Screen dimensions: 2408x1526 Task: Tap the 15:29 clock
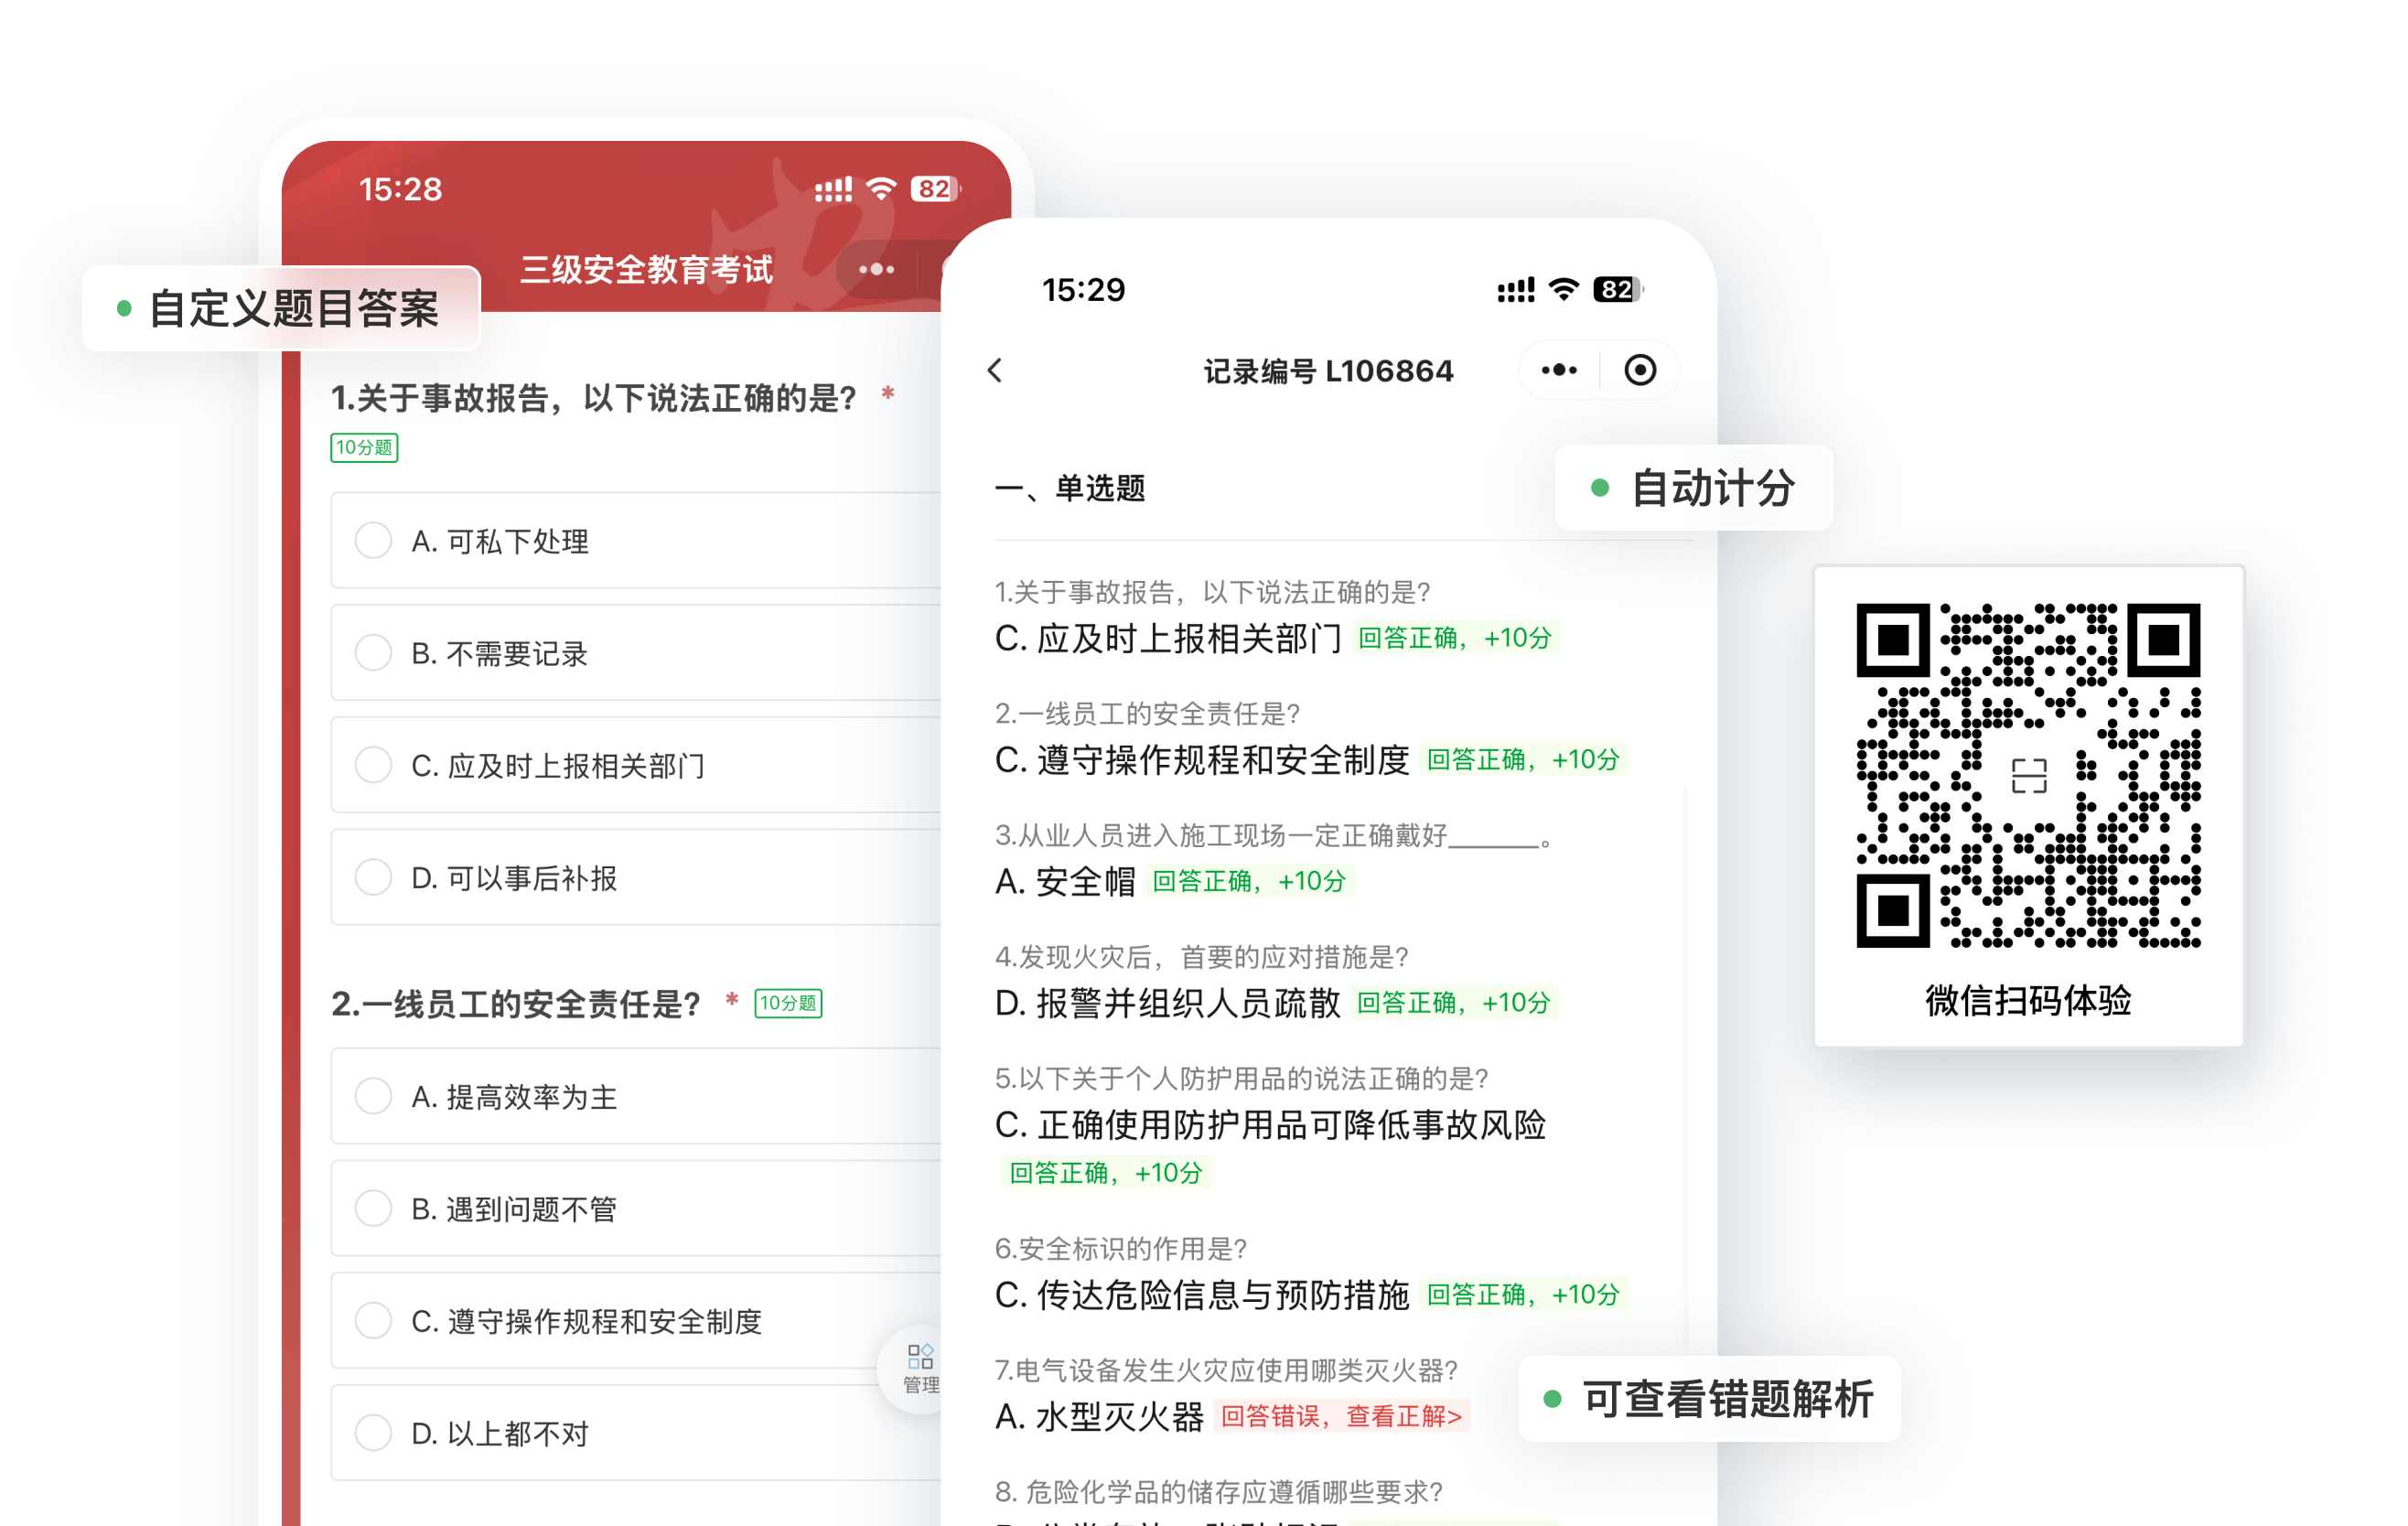[x=1084, y=290]
